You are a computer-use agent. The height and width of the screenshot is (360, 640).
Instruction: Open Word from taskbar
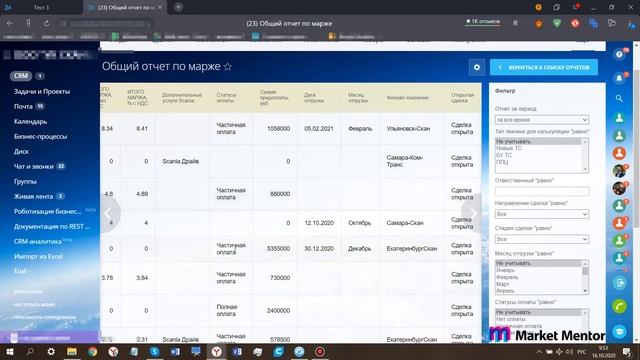pos(175,351)
